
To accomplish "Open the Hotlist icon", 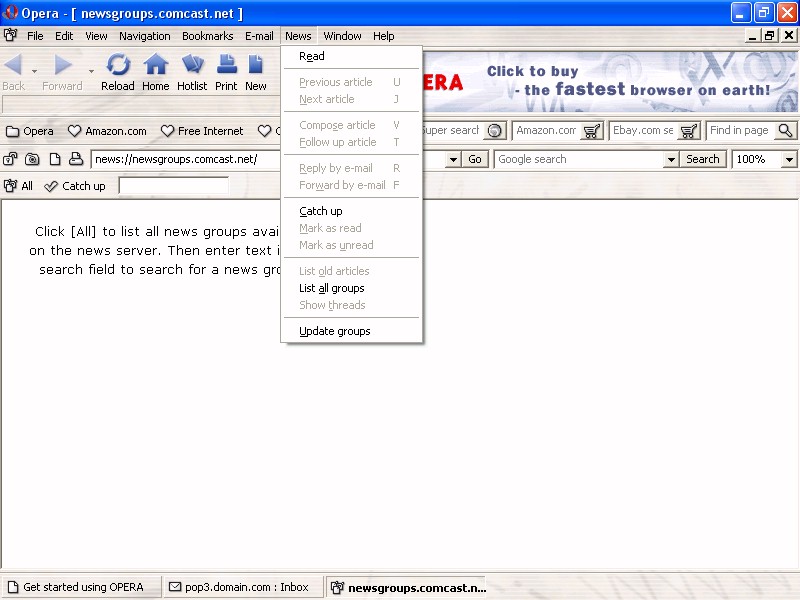I will [193, 64].
